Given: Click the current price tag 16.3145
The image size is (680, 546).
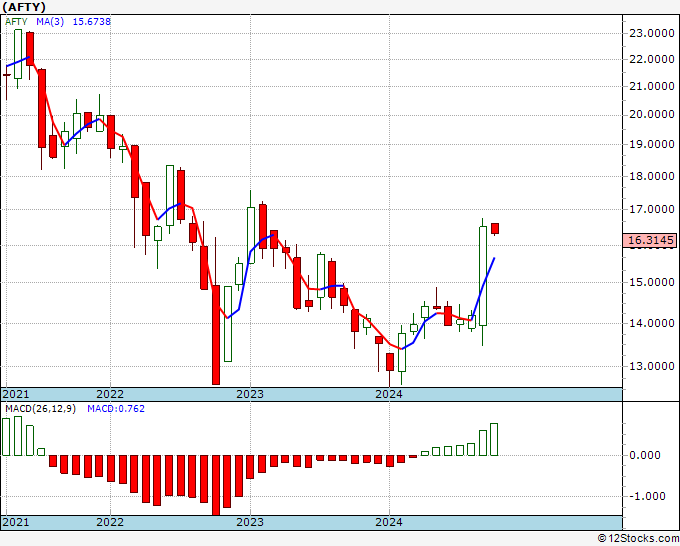Looking at the screenshot, I should pyautogui.click(x=650, y=240).
